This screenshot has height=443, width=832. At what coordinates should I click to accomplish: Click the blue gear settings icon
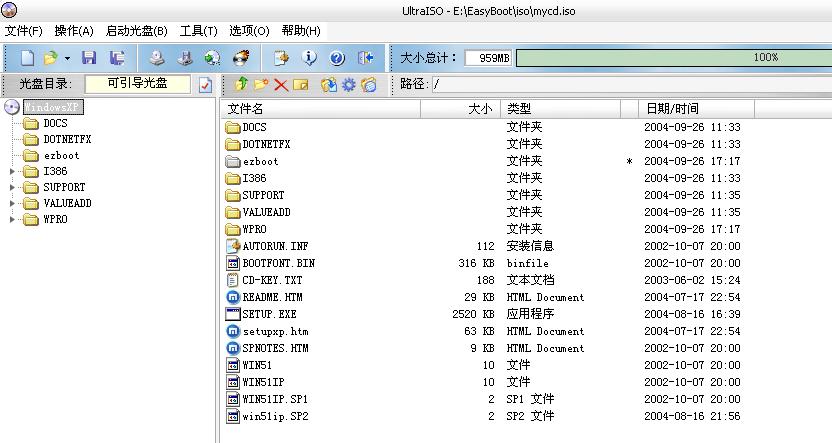pyautogui.click(x=349, y=84)
